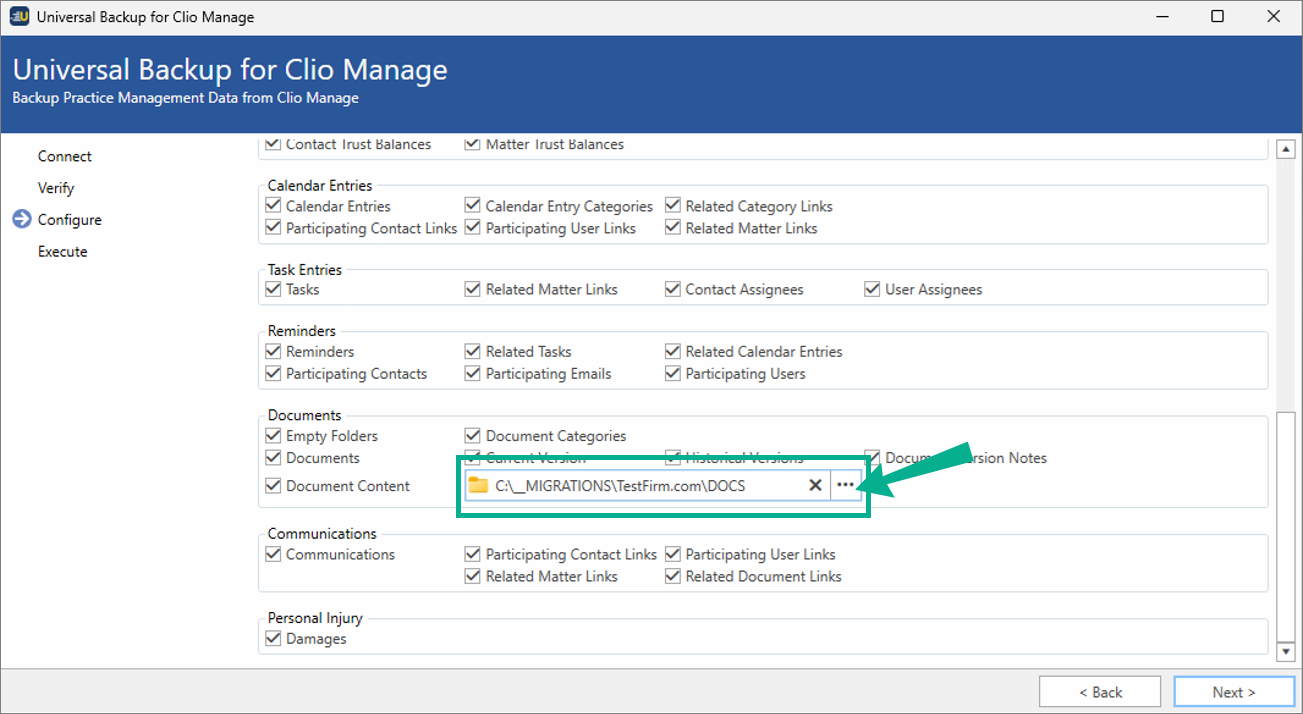Screen dimensions: 1303x714
Task: Click scrollbar up arrow
Action: click(1286, 149)
